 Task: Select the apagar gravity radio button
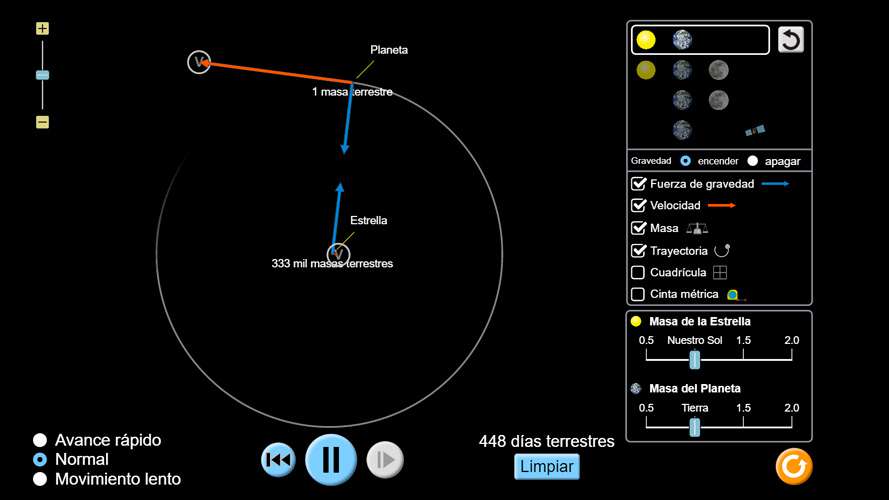(x=752, y=161)
